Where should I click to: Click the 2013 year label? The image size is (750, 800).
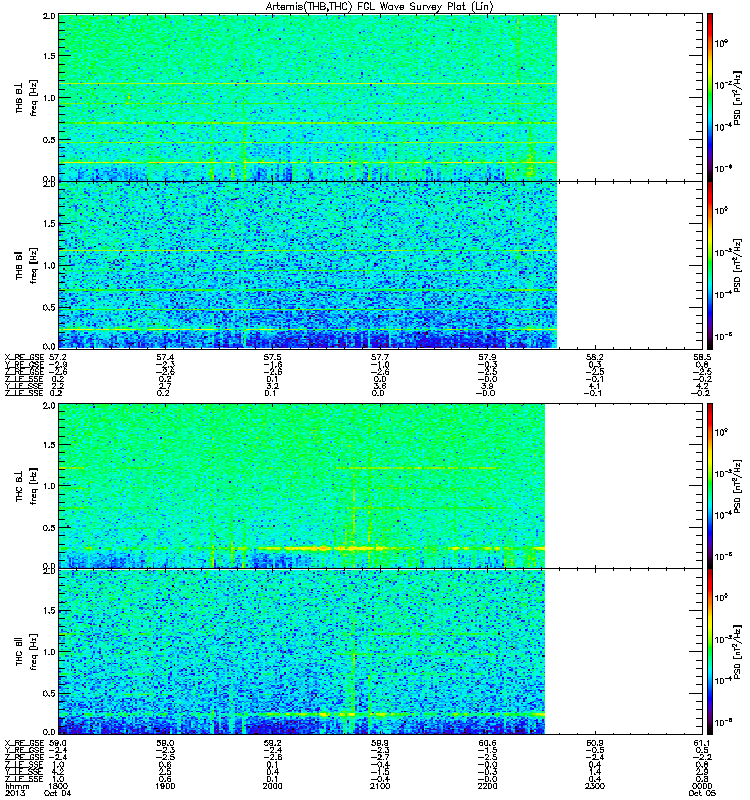click(15, 793)
